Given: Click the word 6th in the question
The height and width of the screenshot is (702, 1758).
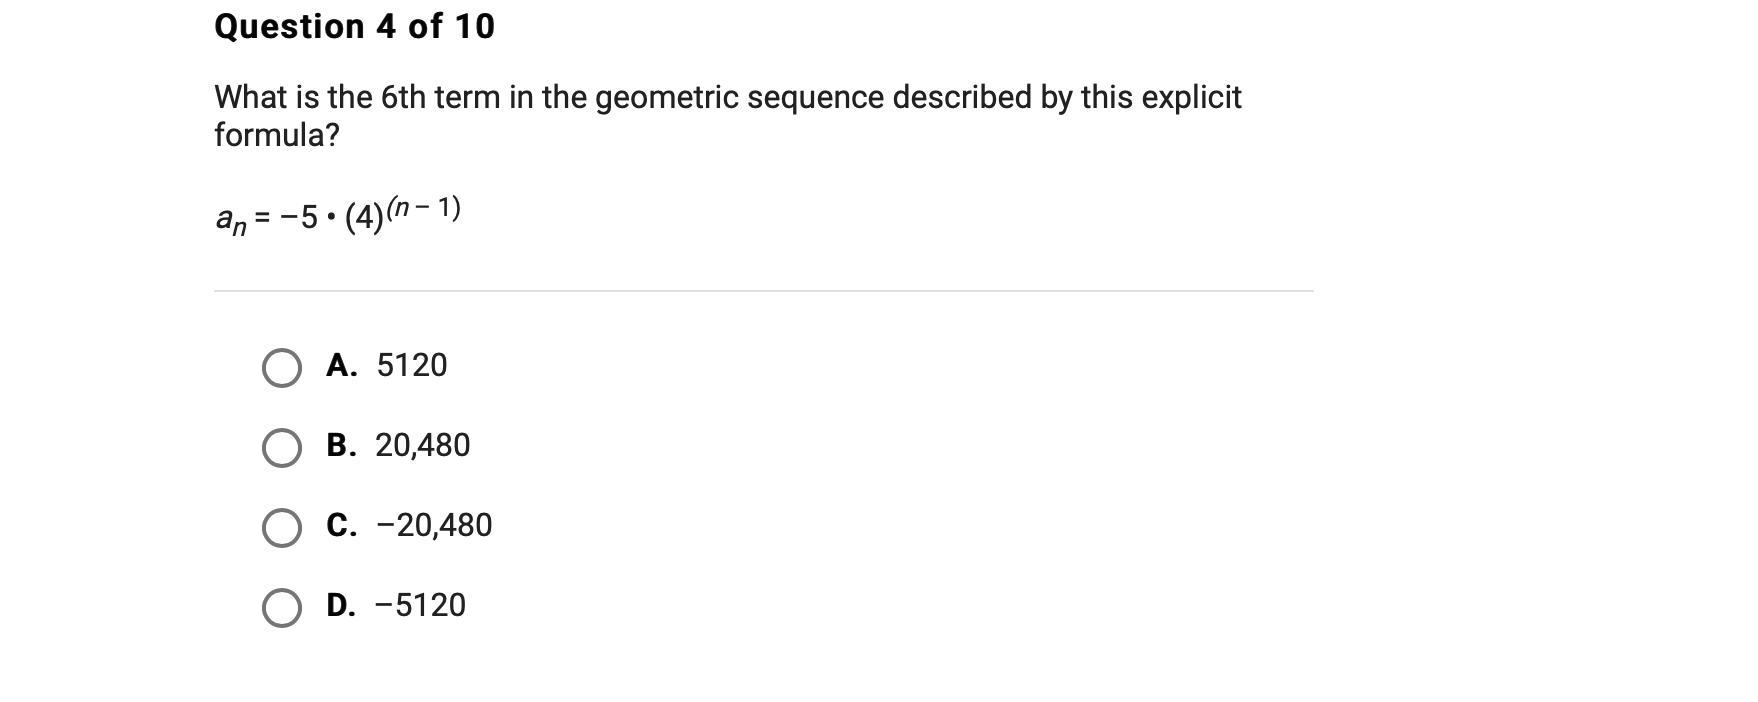Looking at the screenshot, I should click(x=403, y=98).
